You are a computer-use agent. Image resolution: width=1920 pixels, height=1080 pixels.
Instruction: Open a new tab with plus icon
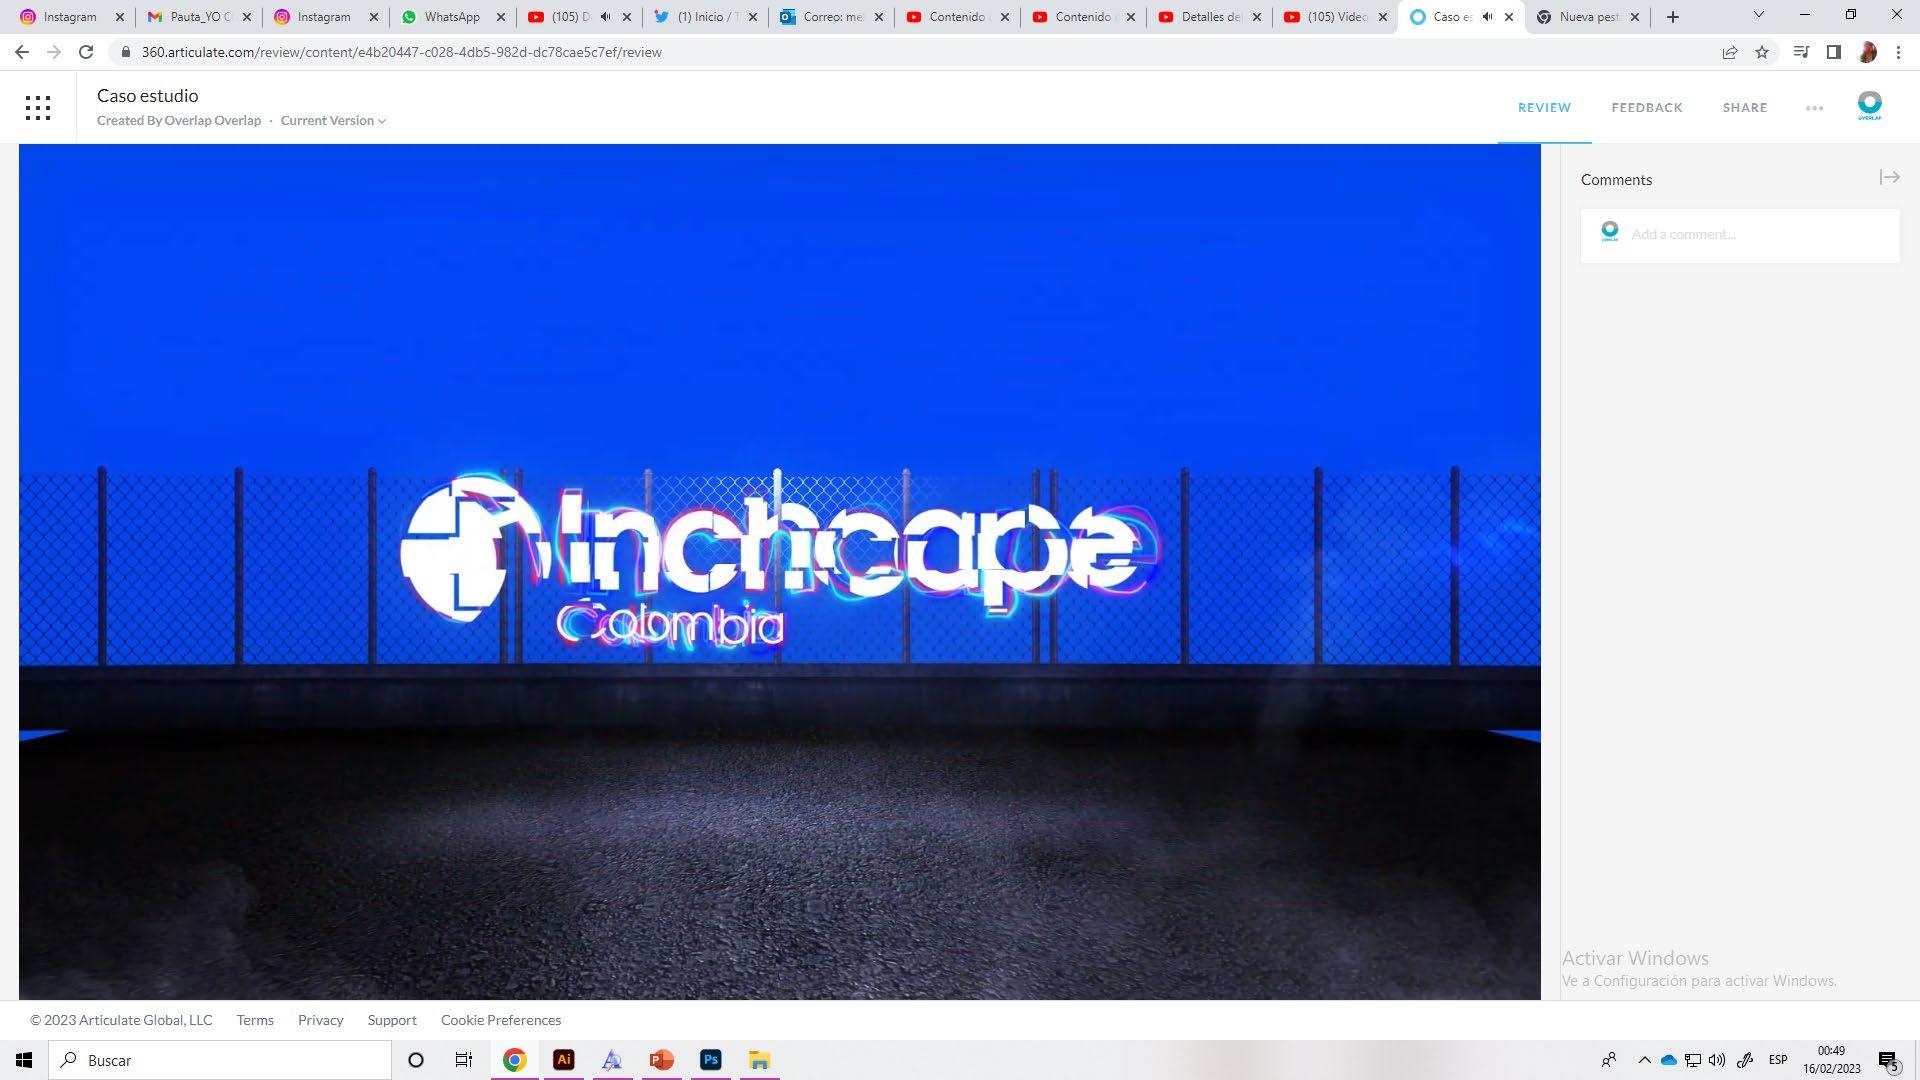click(1673, 17)
